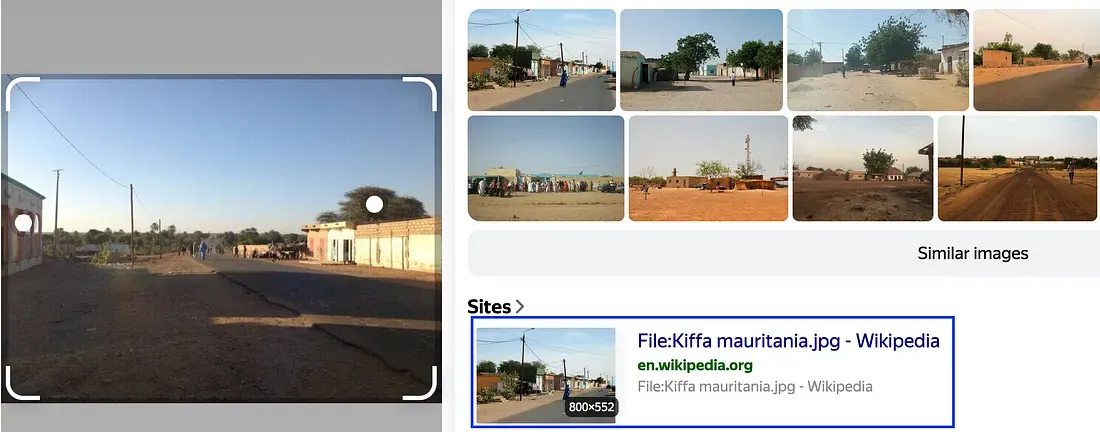Open second similar image with green trees
1100x432 pixels.
(702, 60)
